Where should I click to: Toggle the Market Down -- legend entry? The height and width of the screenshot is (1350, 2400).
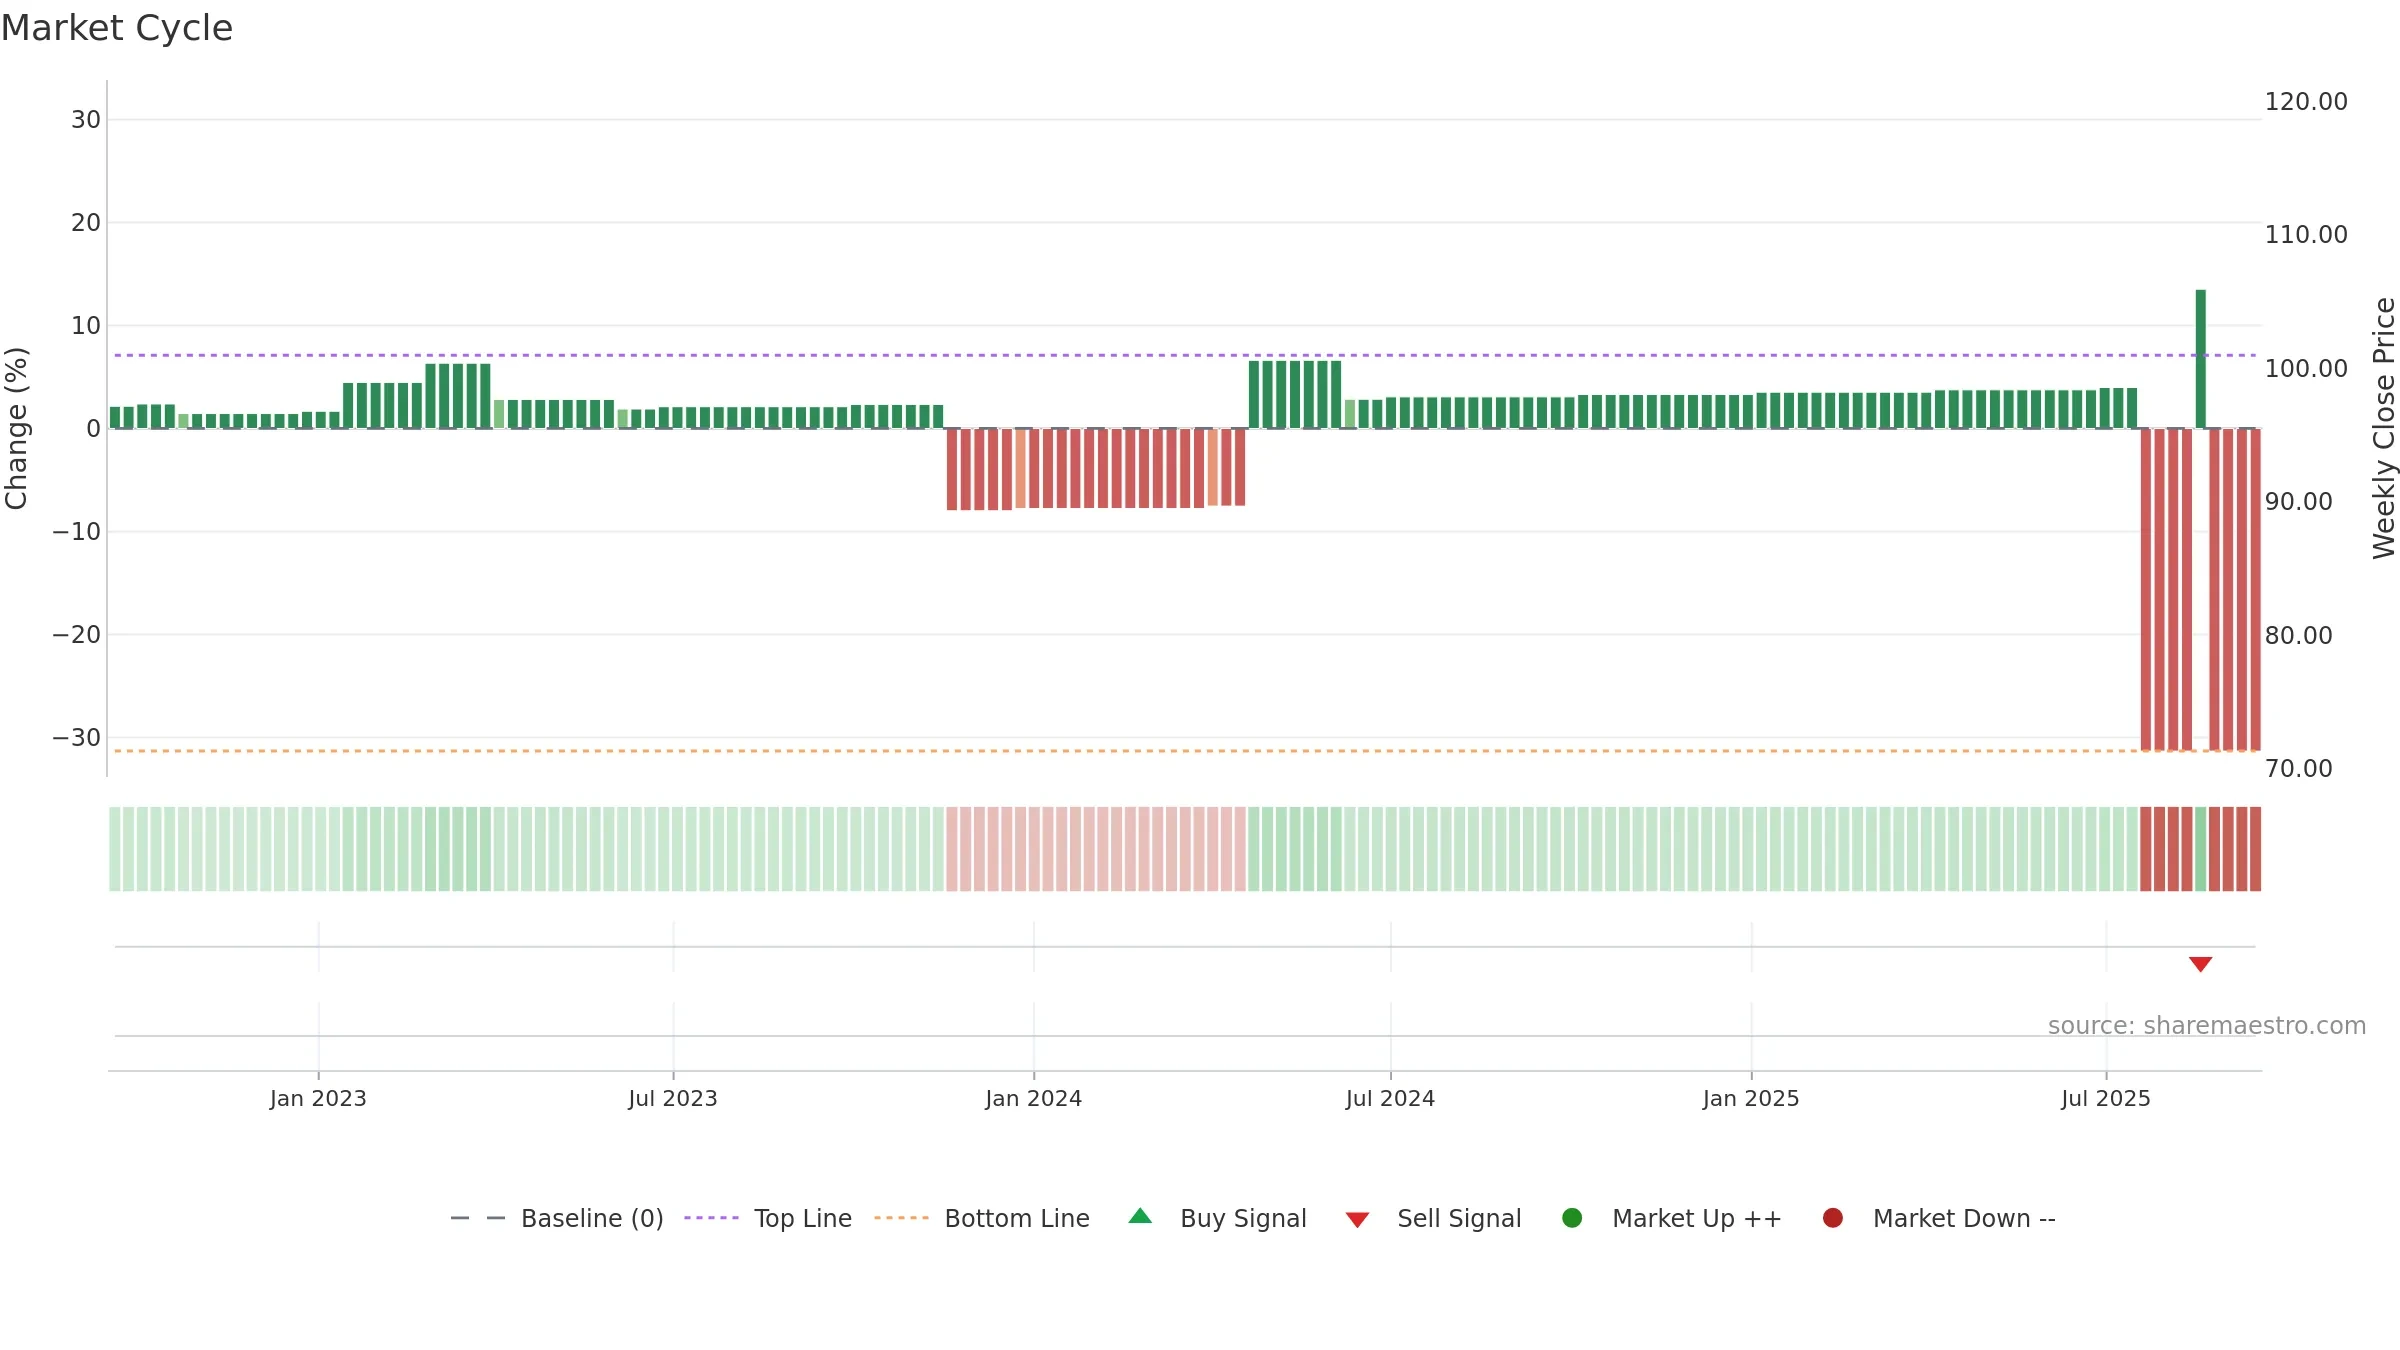1939,1218
